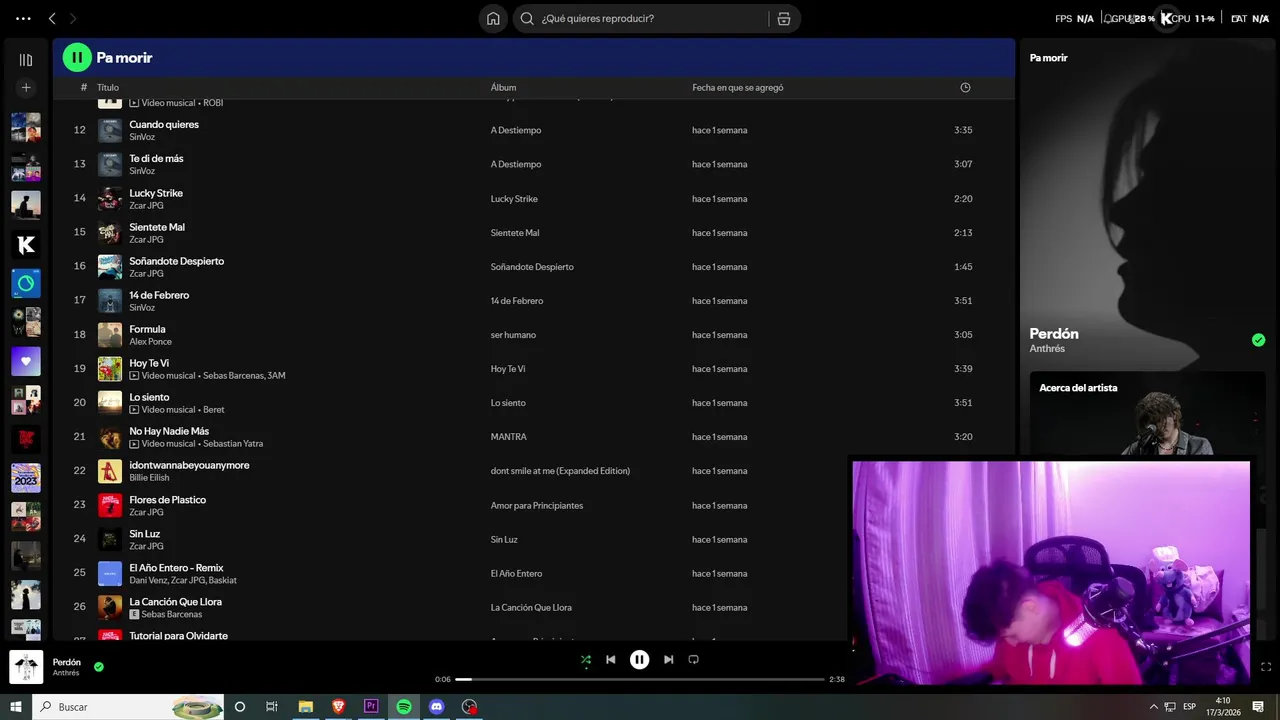Screen dimensions: 1280x720
Task: Click the video icon on No Hay Nadie Más
Action: (134, 444)
